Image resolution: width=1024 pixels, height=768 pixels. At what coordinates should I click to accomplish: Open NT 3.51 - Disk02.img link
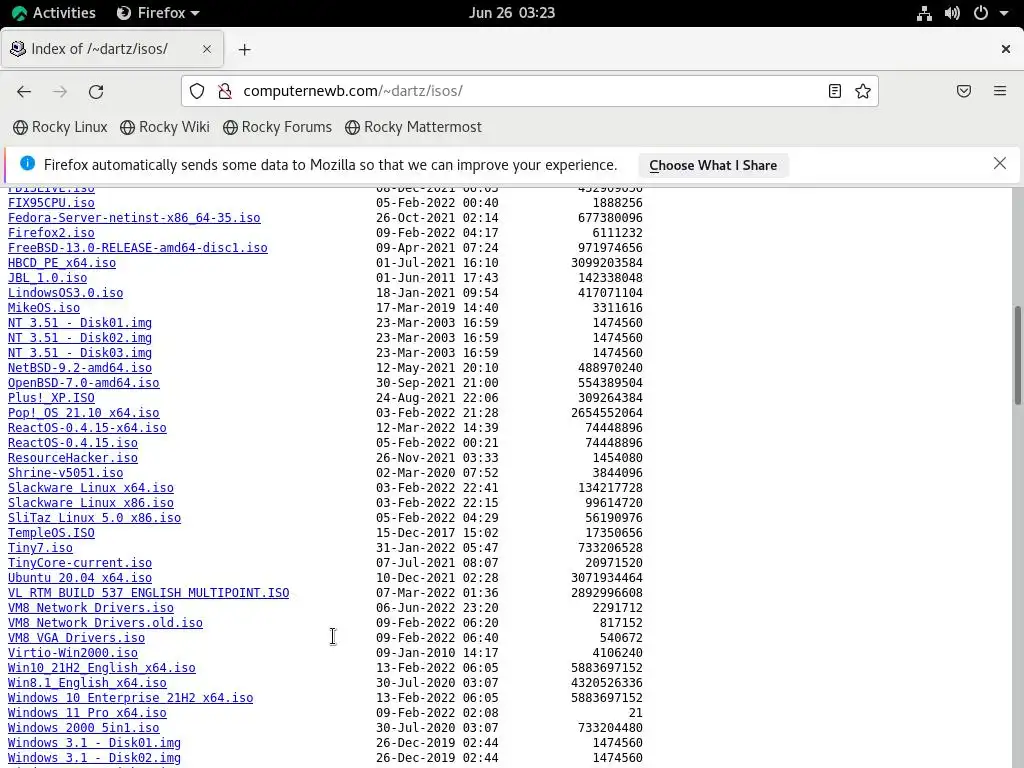point(80,338)
